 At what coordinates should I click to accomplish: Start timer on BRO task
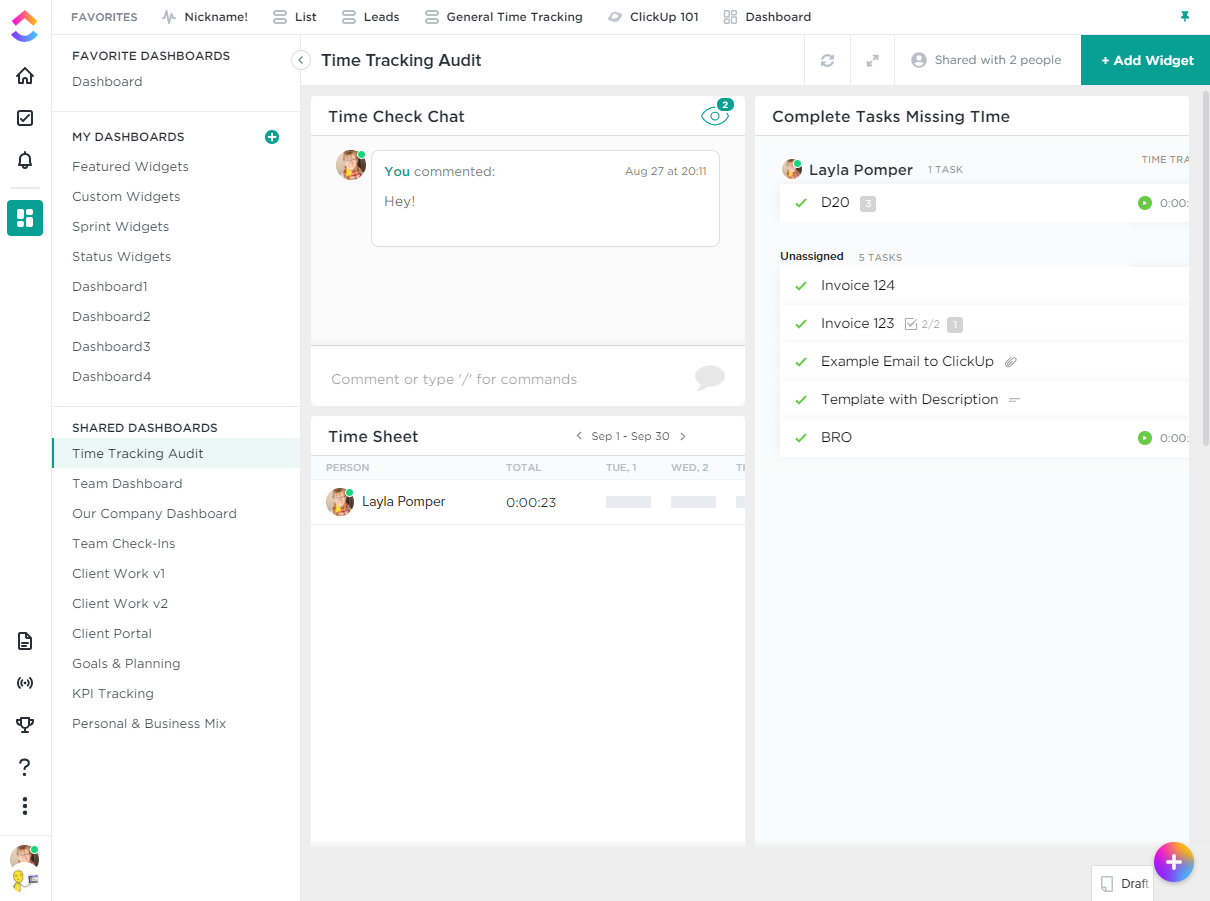point(1145,438)
